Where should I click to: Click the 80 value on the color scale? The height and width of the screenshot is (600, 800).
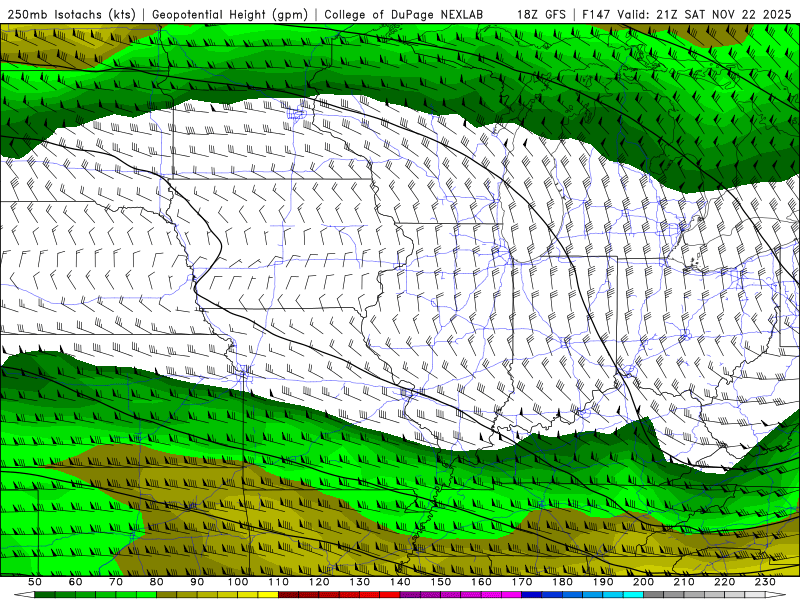tap(157, 582)
